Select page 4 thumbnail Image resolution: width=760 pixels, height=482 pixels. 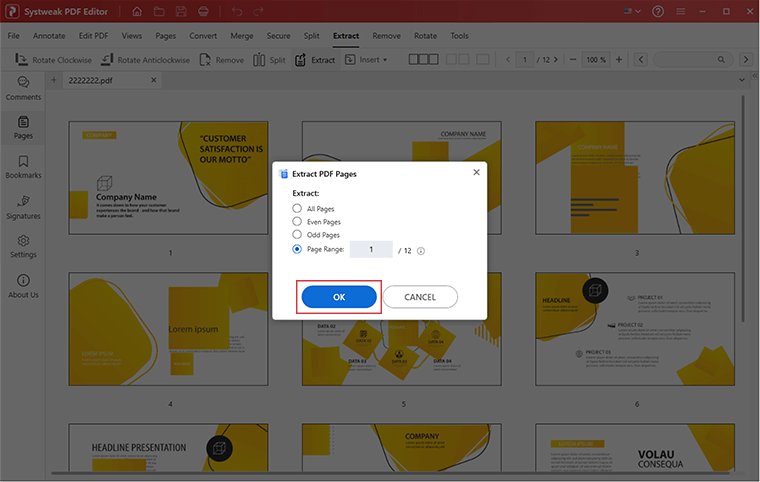tap(168, 329)
